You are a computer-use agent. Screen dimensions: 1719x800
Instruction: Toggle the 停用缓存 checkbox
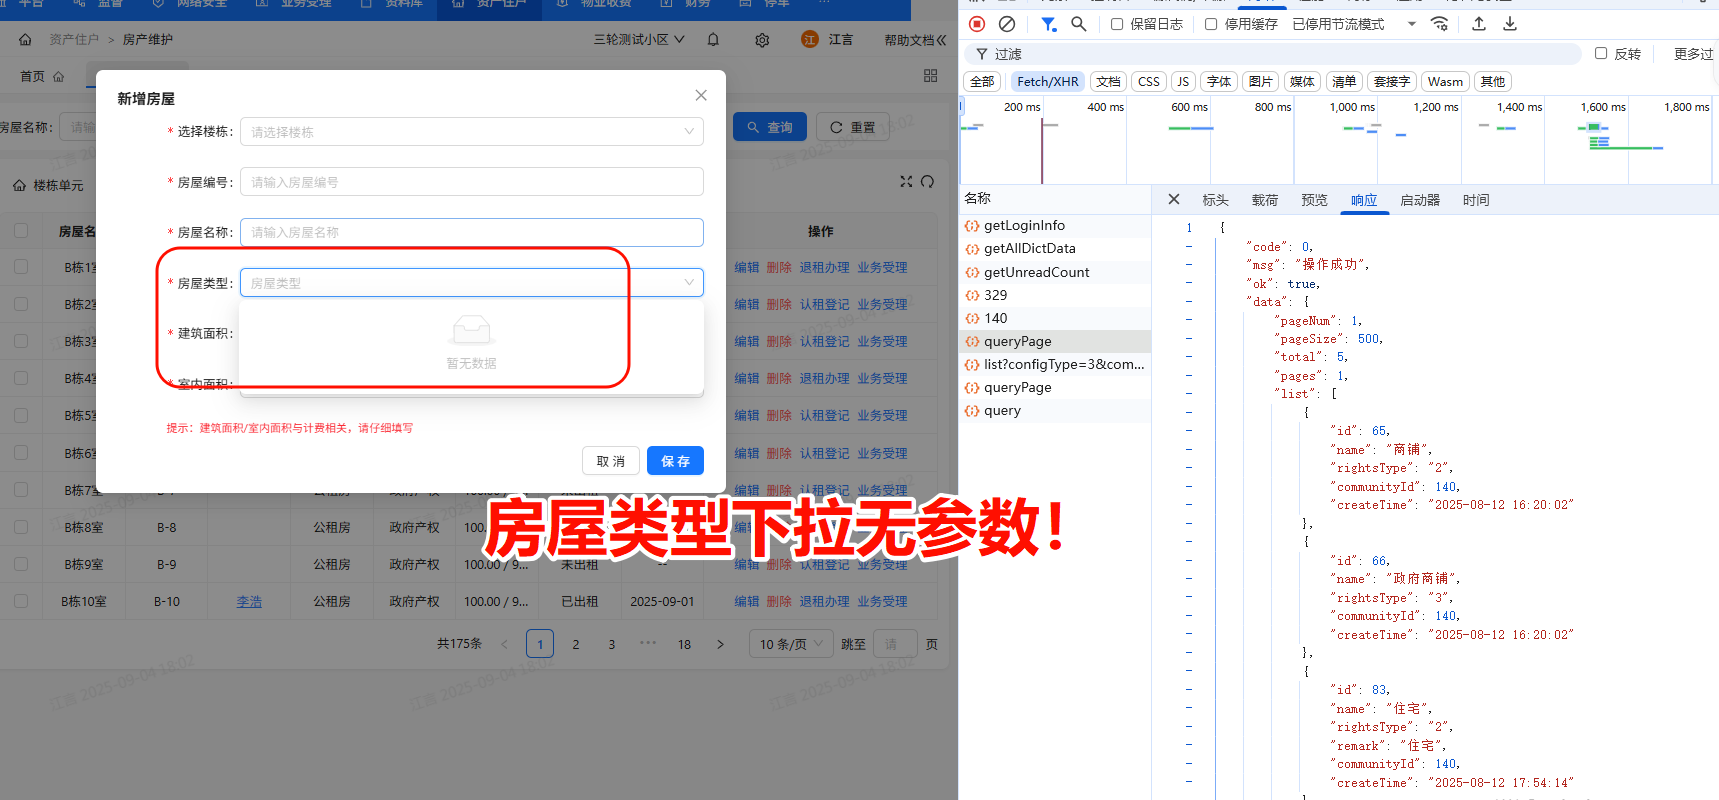tap(1211, 24)
